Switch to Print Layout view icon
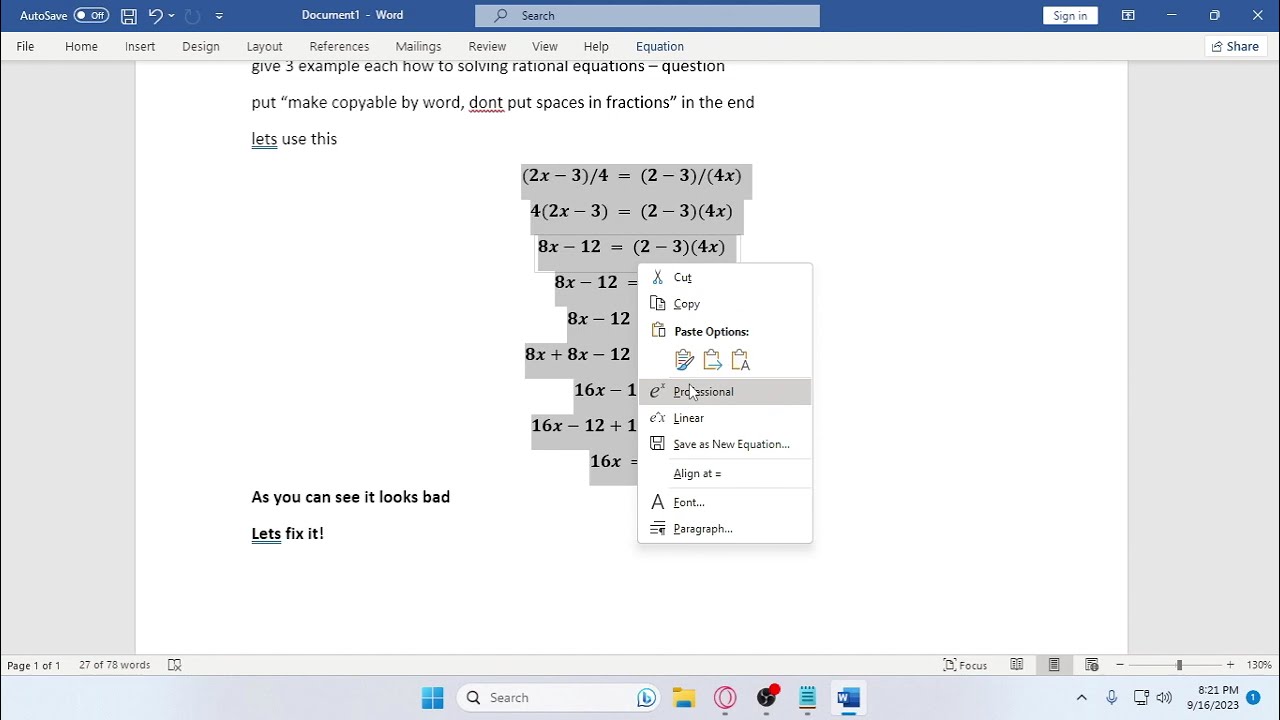 [x=1054, y=665]
